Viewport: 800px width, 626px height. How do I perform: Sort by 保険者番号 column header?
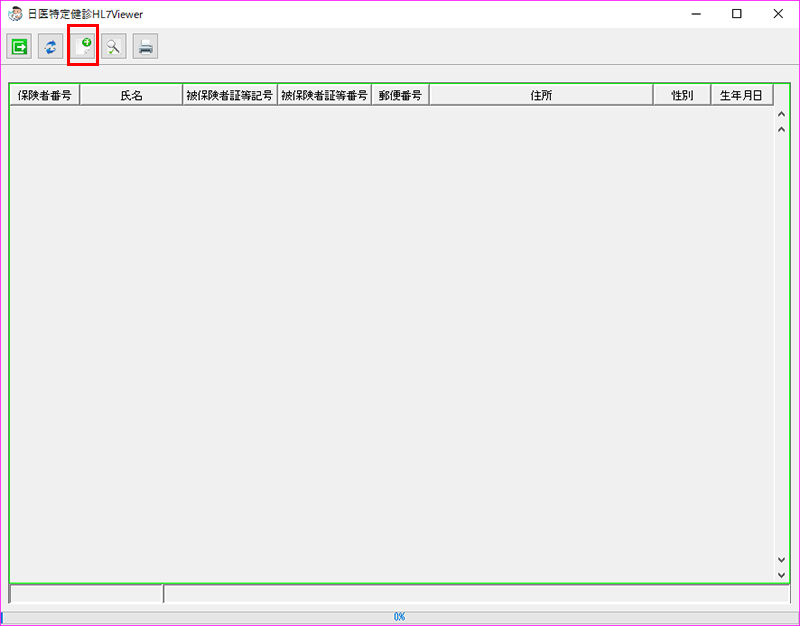click(44, 95)
